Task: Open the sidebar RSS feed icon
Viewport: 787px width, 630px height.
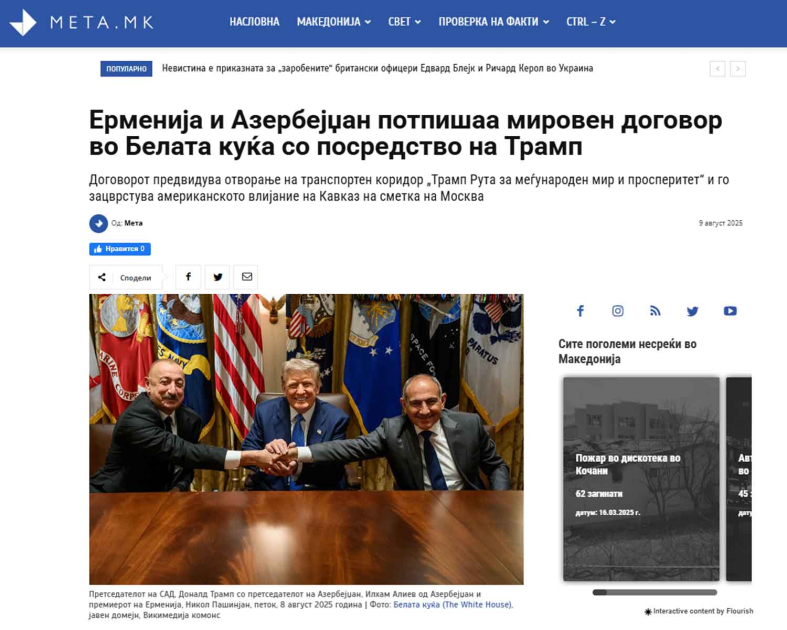Action: (655, 311)
